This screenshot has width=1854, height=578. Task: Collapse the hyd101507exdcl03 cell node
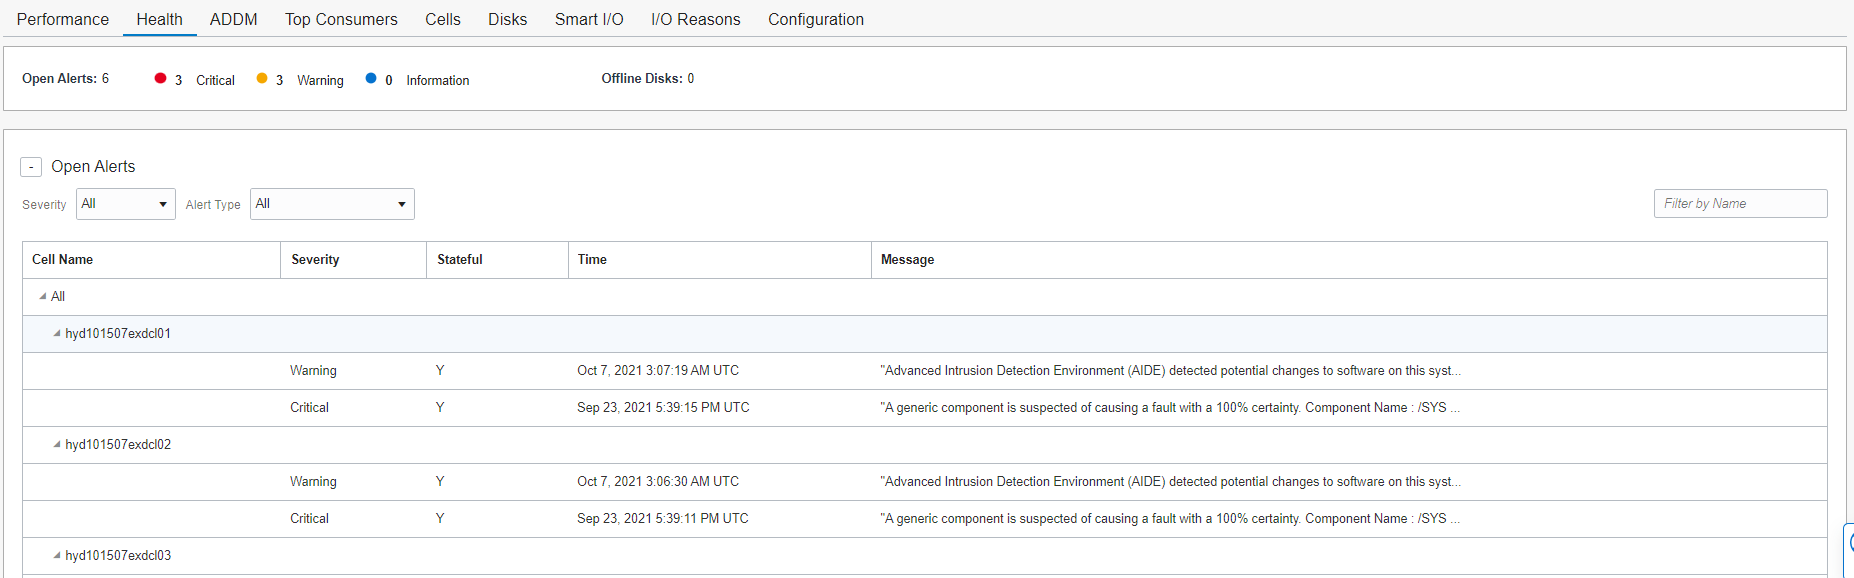[57, 556]
